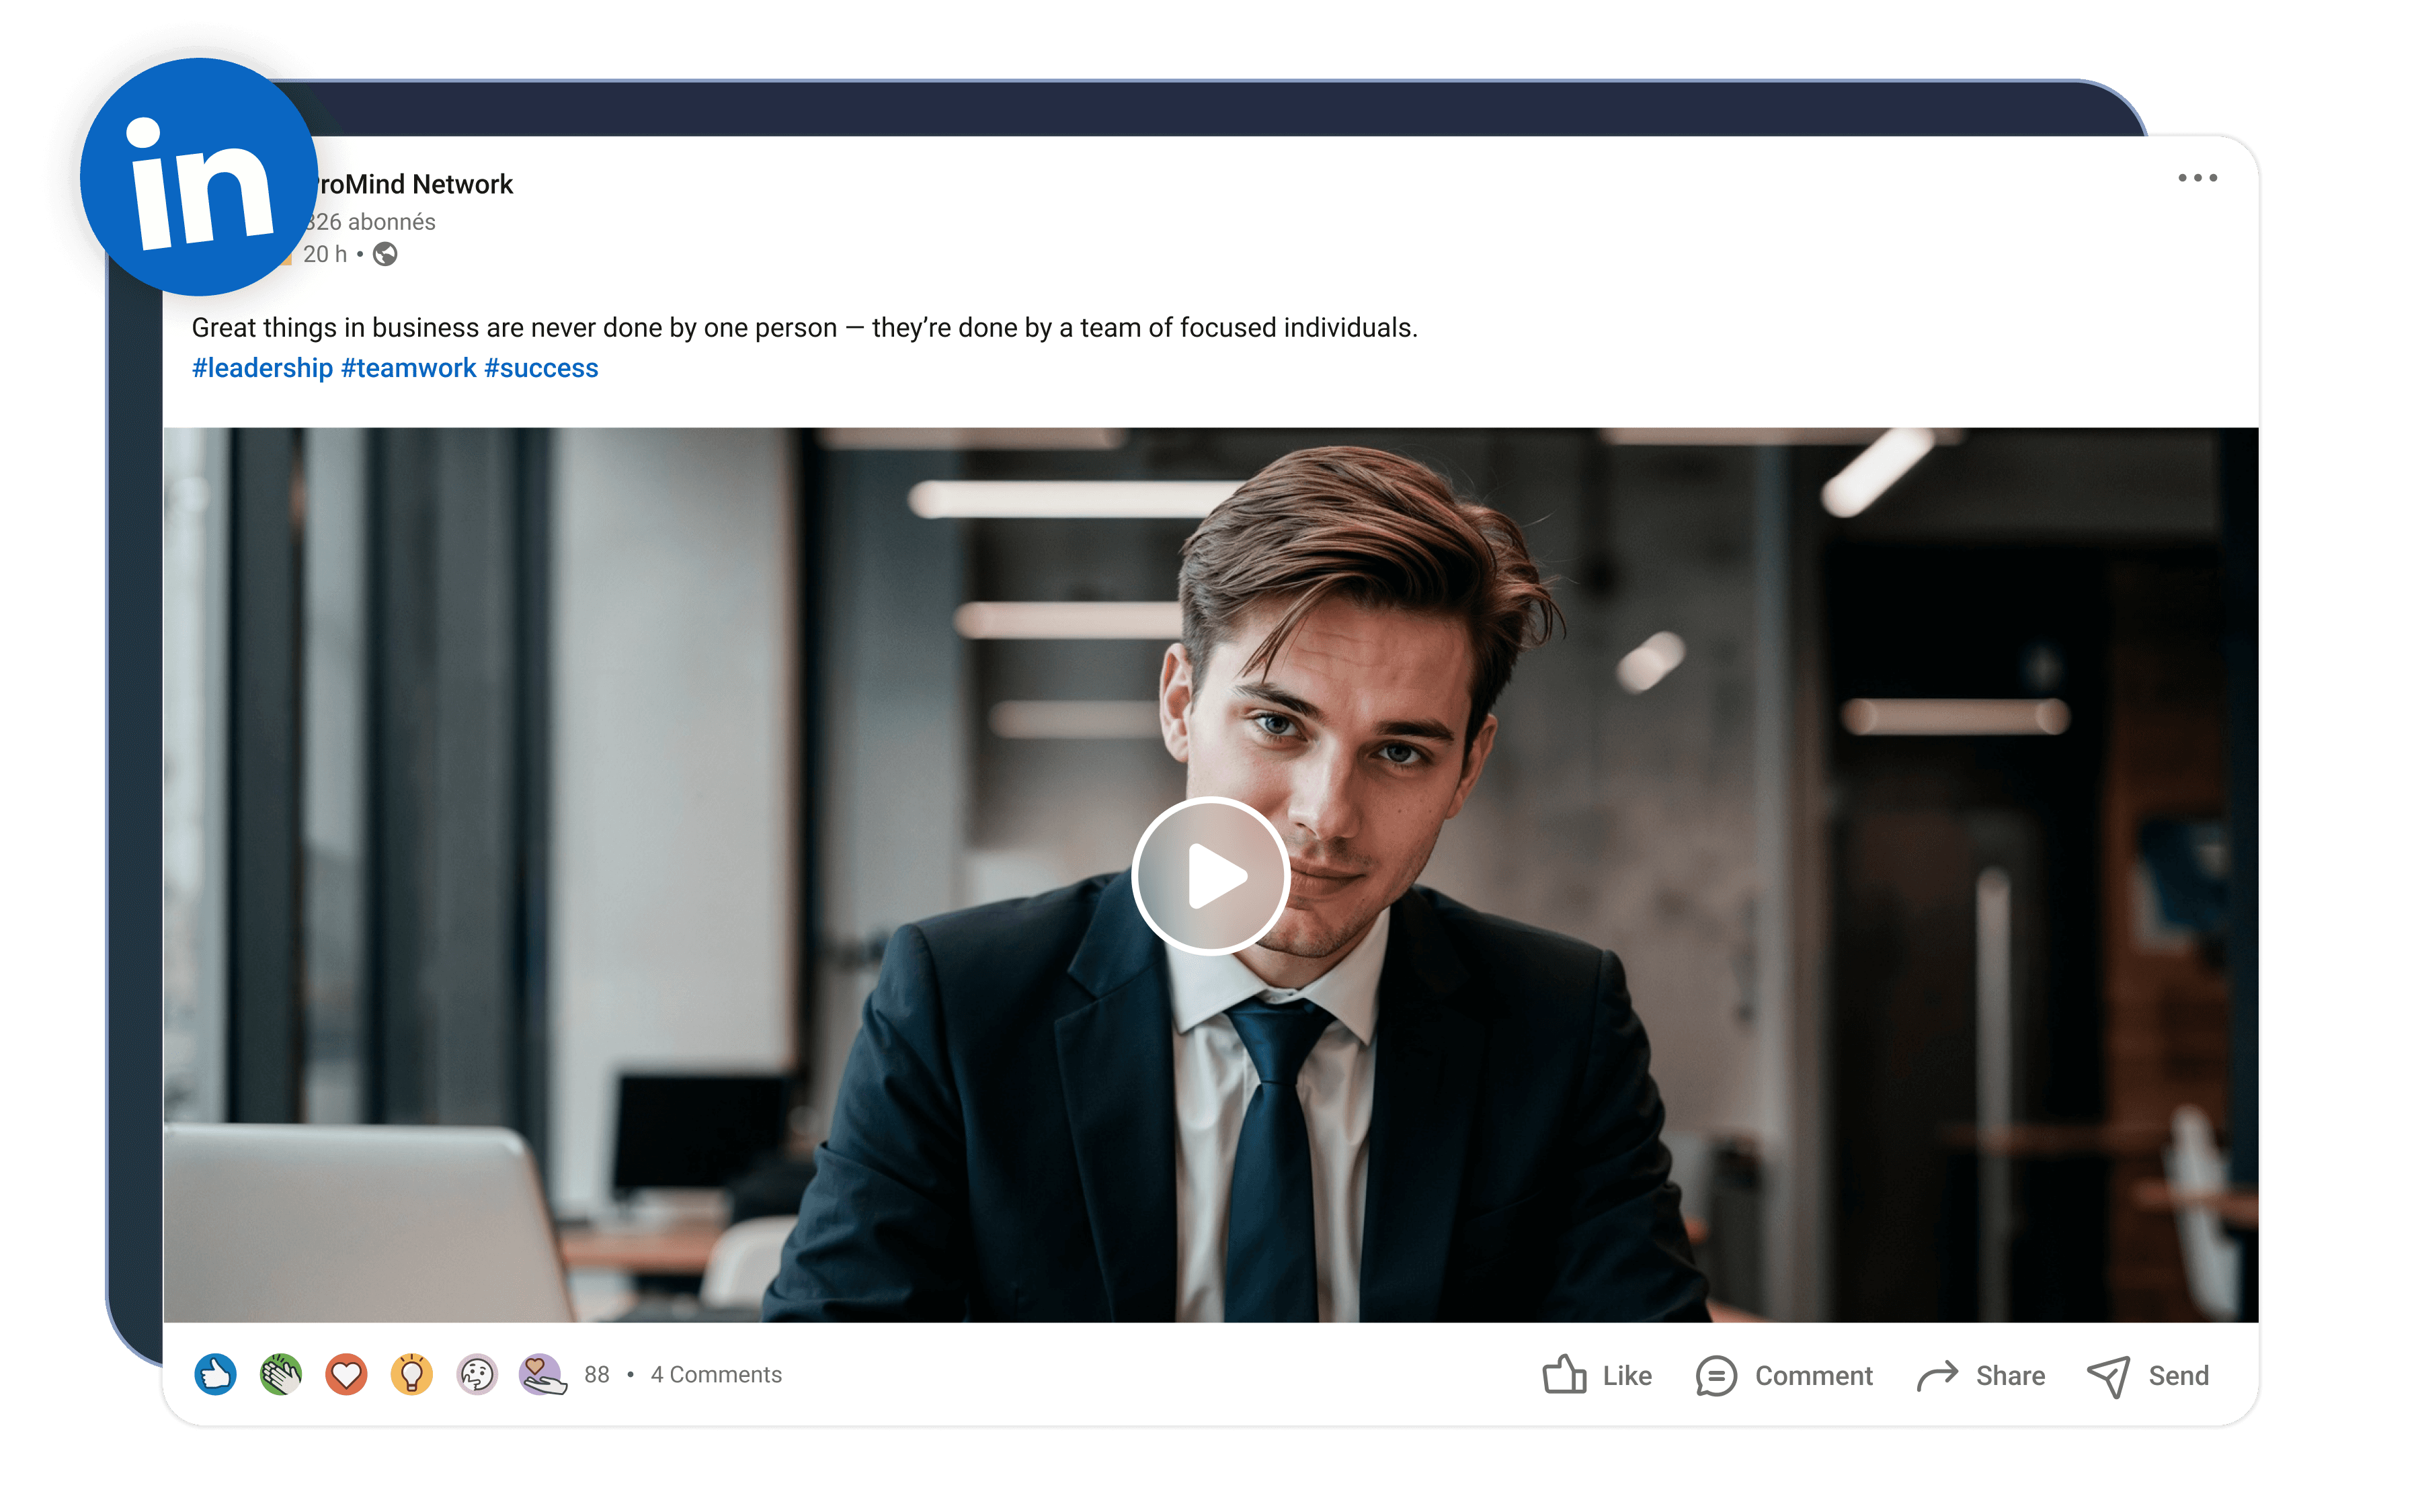Viewport: 2420px width, 1512px height.
Task: Click the LinkedIn logo badge
Action: tap(200, 177)
